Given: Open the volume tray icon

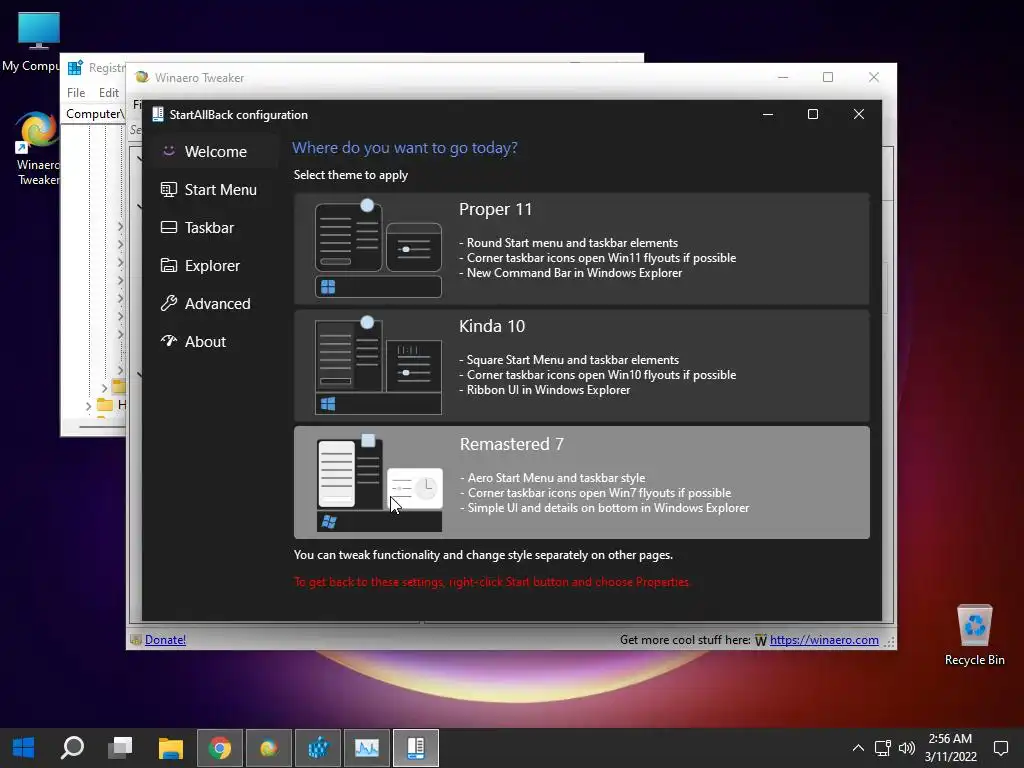Looking at the screenshot, I should (906, 748).
